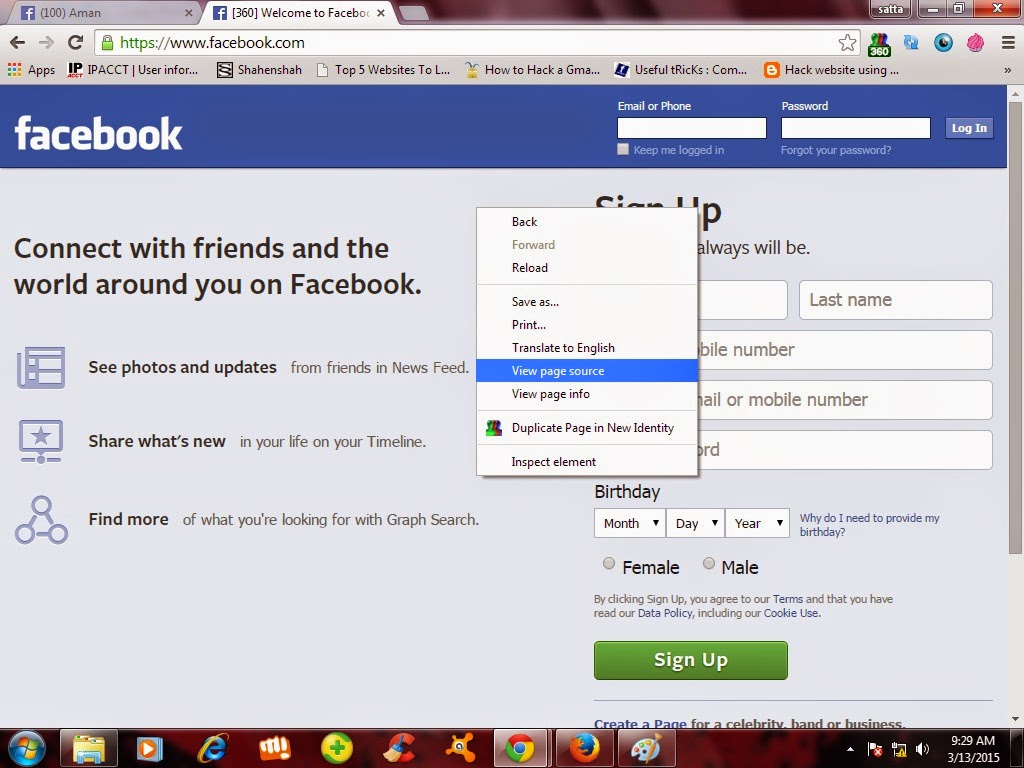Open Useful tRicKs bookmark

click(681, 70)
